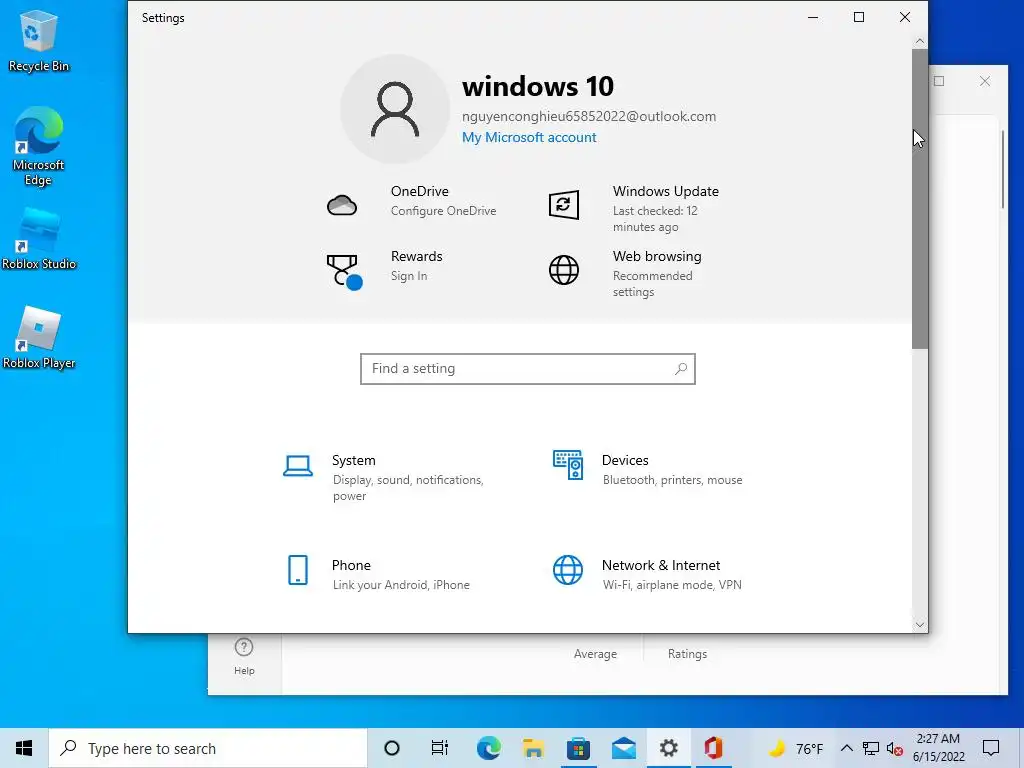Focus the Find a setting field

pos(528,369)
